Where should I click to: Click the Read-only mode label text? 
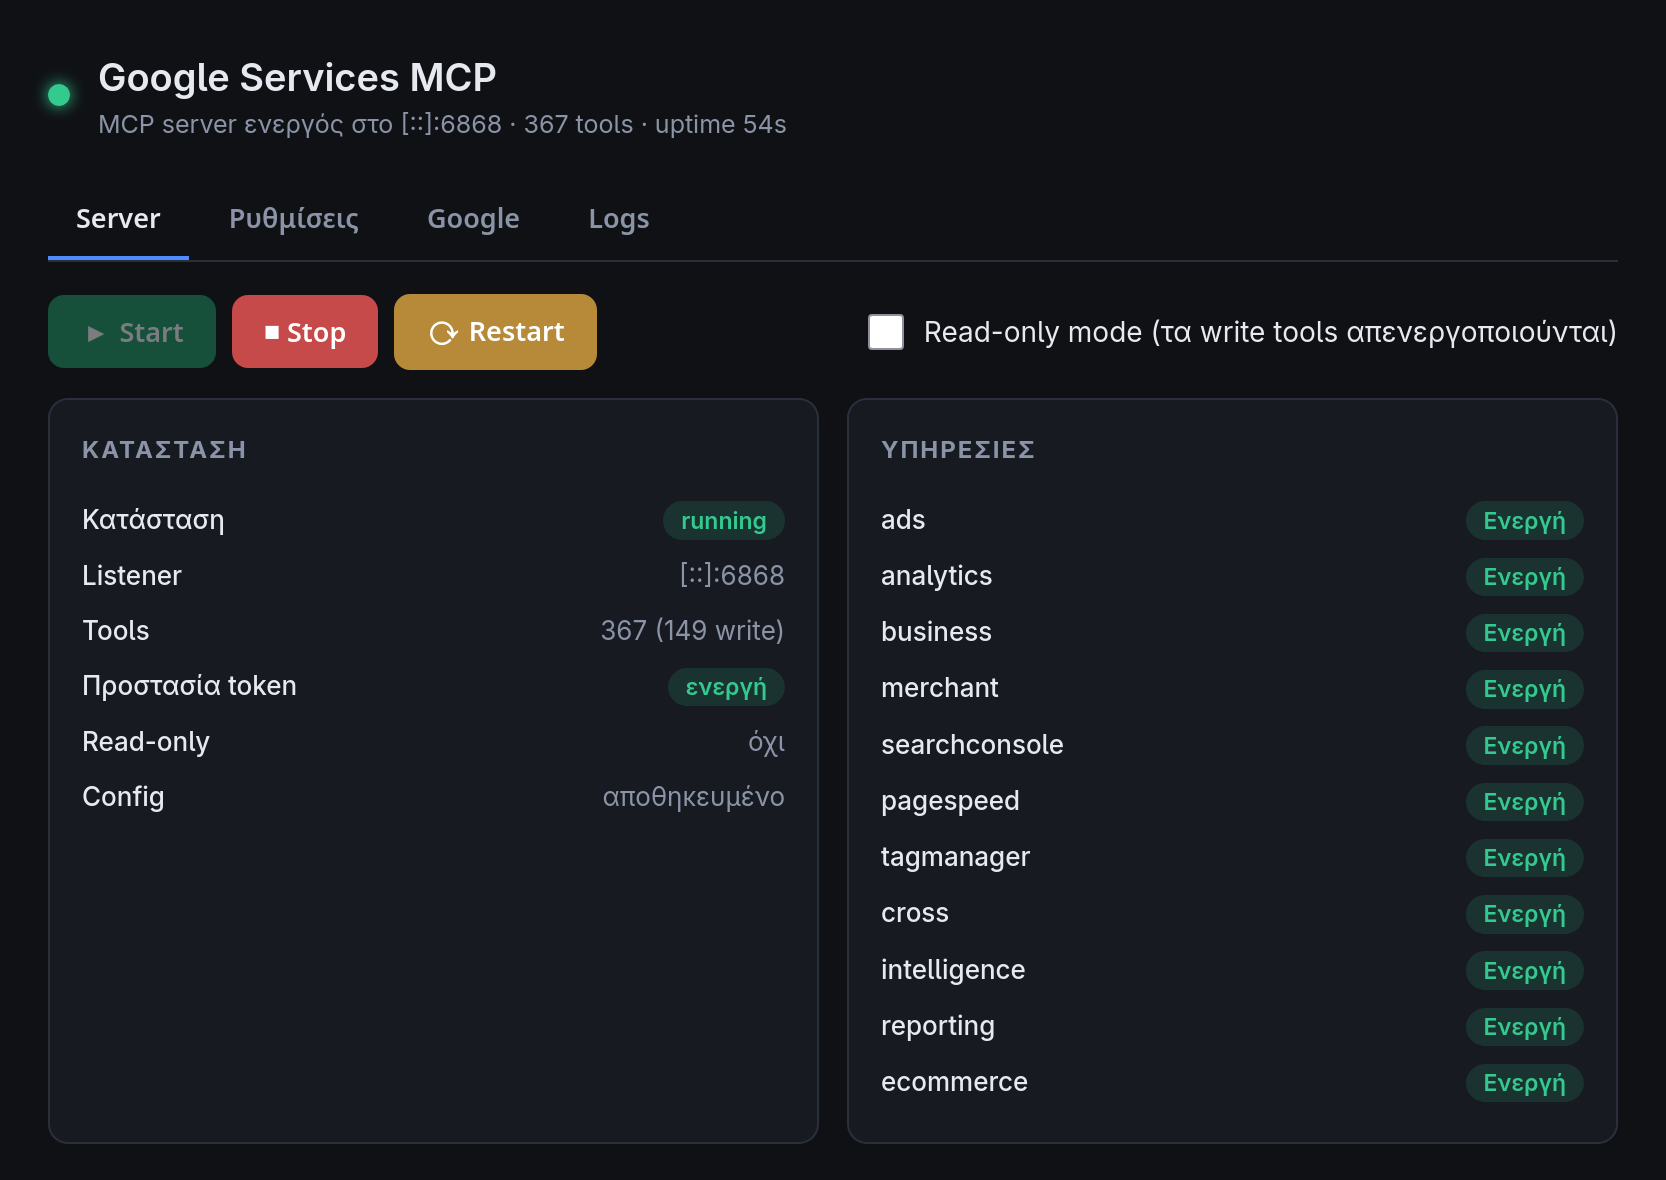(1270, 332)
